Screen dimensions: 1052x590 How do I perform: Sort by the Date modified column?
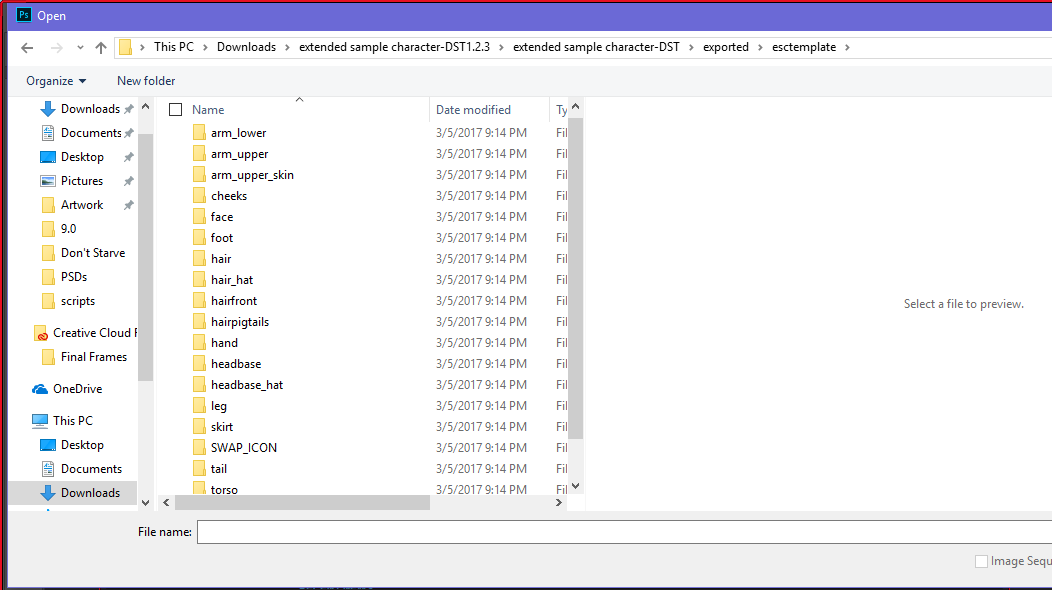point(473,110)
